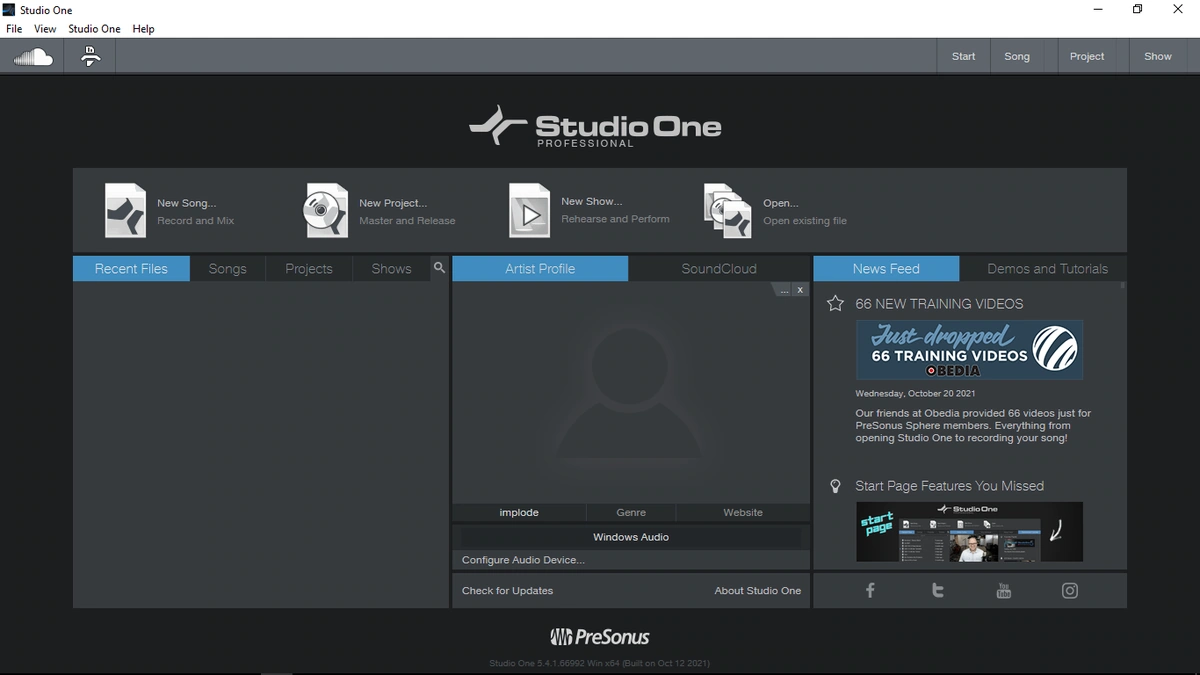Click the search magnifier in Recent Files
Image resolution: width=1200 pixels, height=675 pixels.
point(439,268)
